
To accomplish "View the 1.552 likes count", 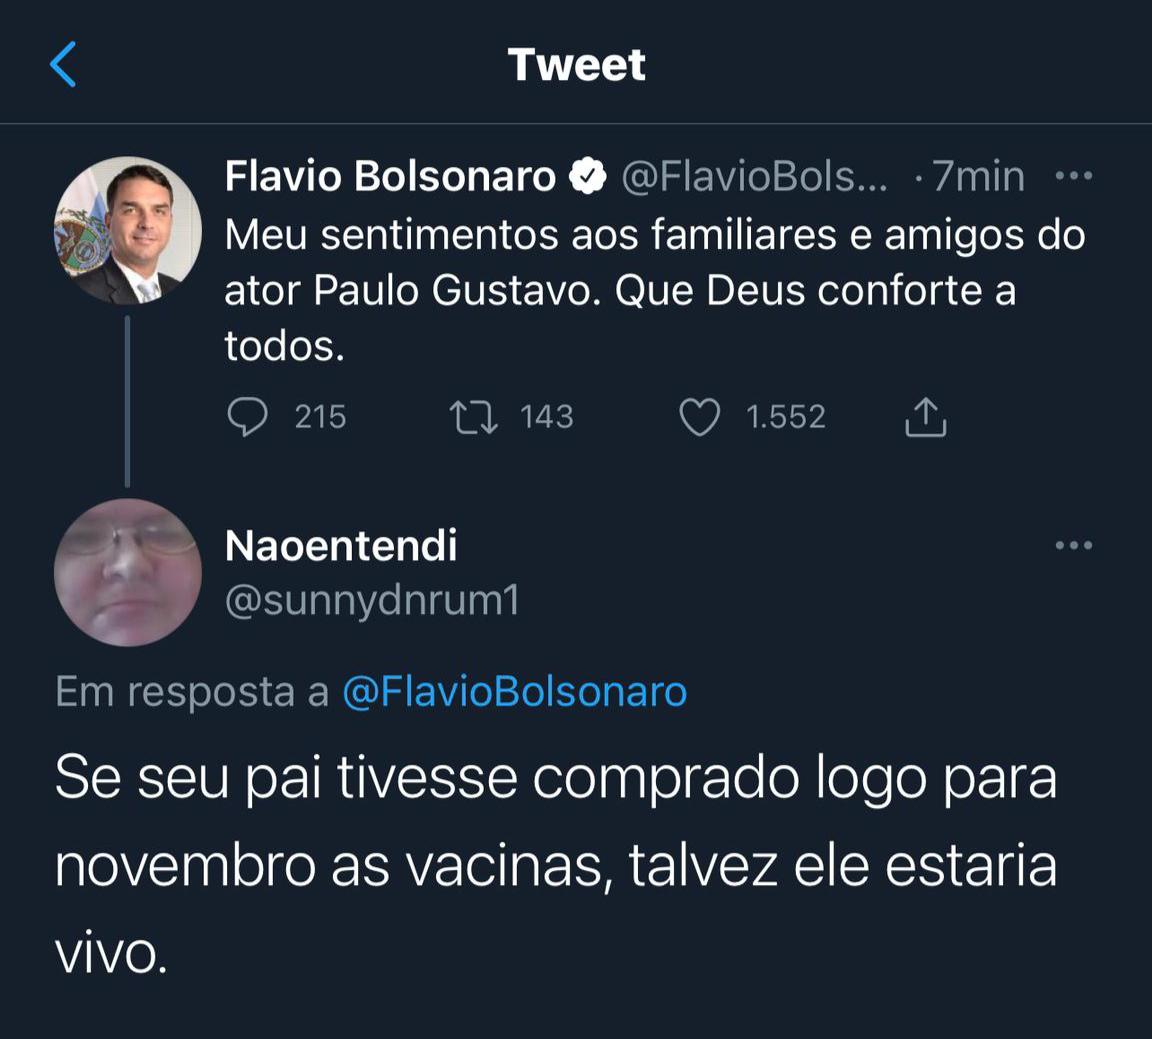I will tap(786, 417).
